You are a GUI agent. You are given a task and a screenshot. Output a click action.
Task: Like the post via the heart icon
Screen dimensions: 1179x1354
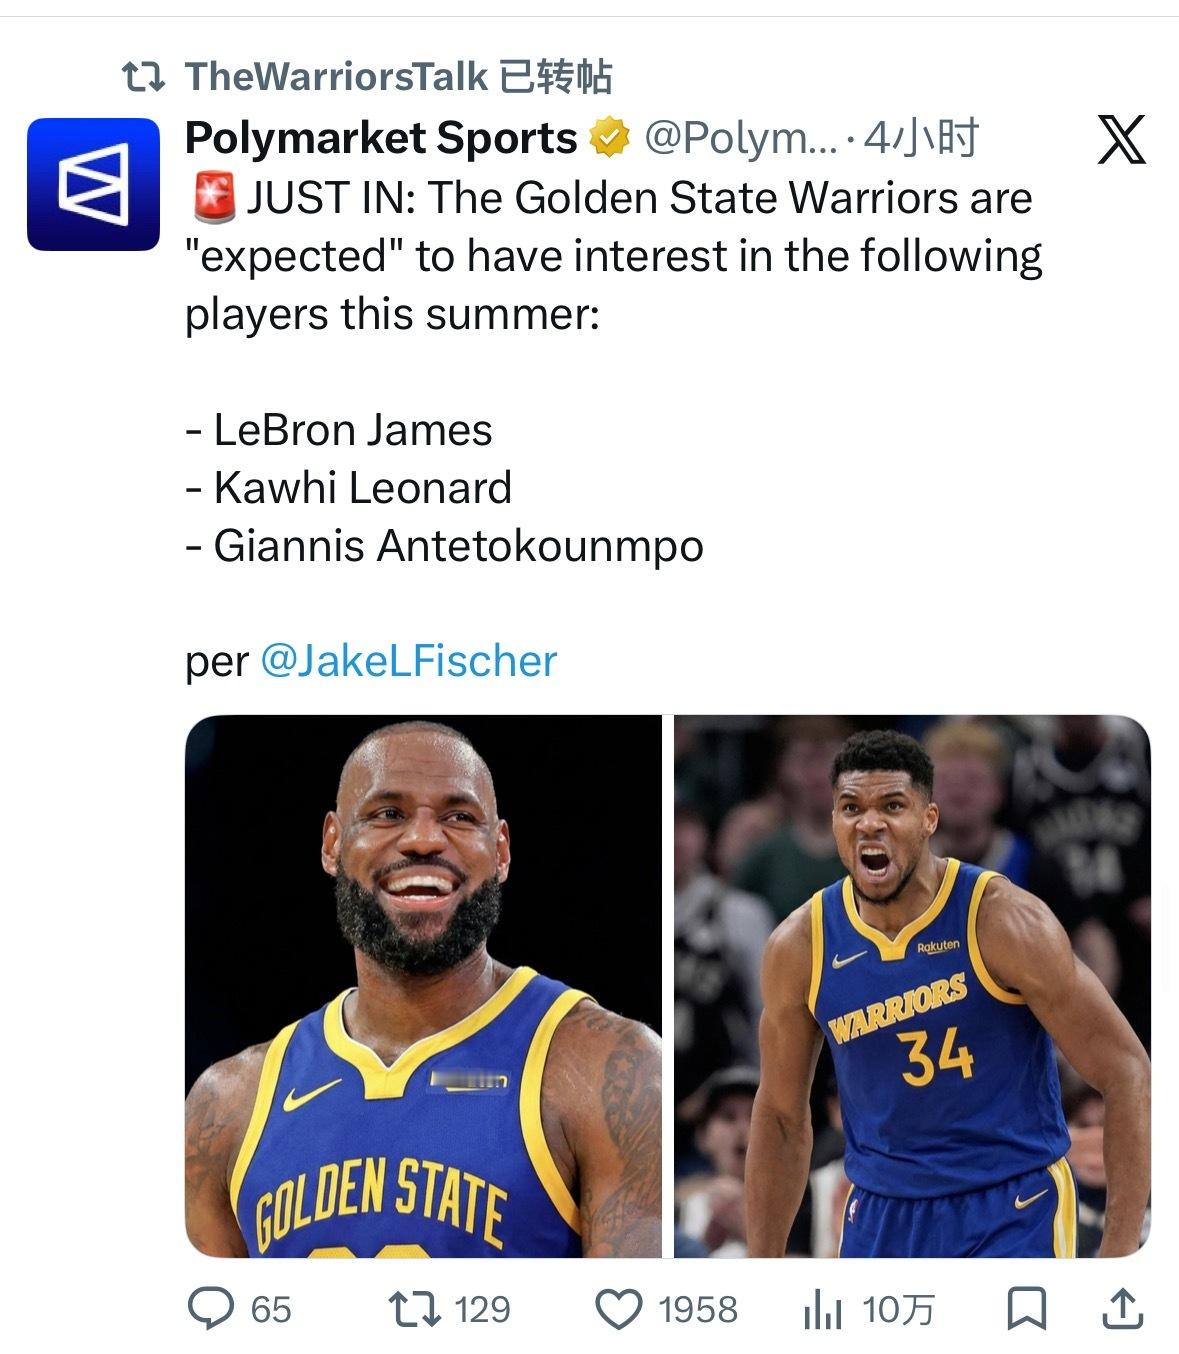(619, 1309)
